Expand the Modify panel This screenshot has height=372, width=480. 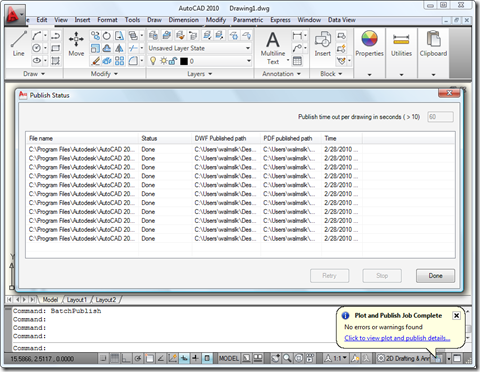click(x=104, y=74)
